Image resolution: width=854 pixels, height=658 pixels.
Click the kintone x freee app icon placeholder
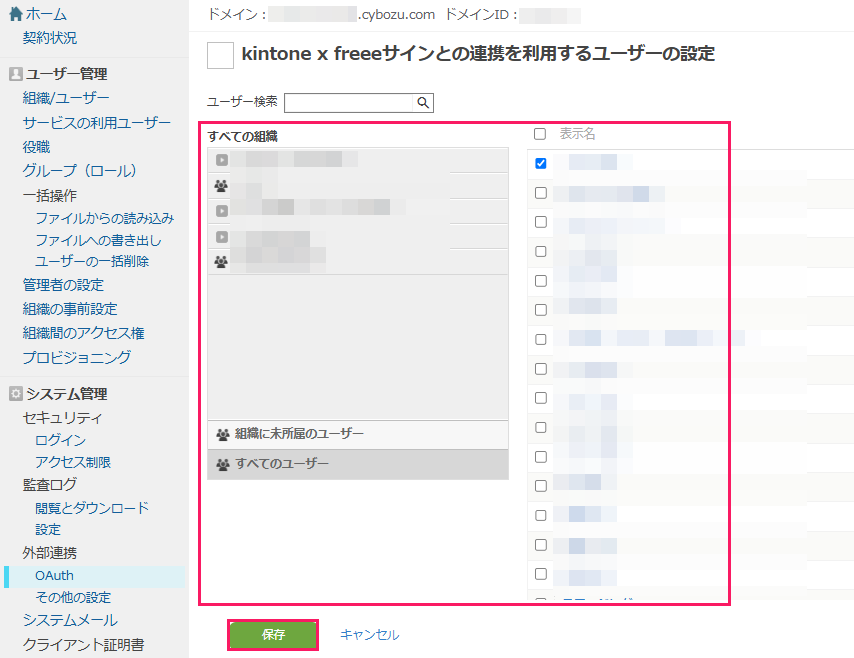click(220, 55)
